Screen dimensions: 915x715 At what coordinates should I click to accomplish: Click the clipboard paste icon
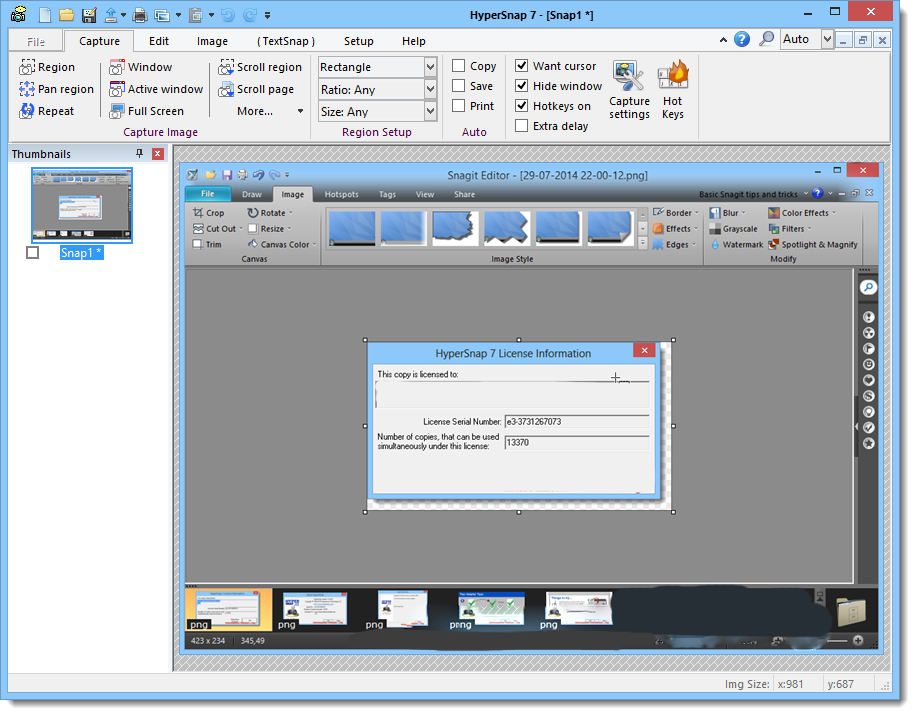point(196,15)
